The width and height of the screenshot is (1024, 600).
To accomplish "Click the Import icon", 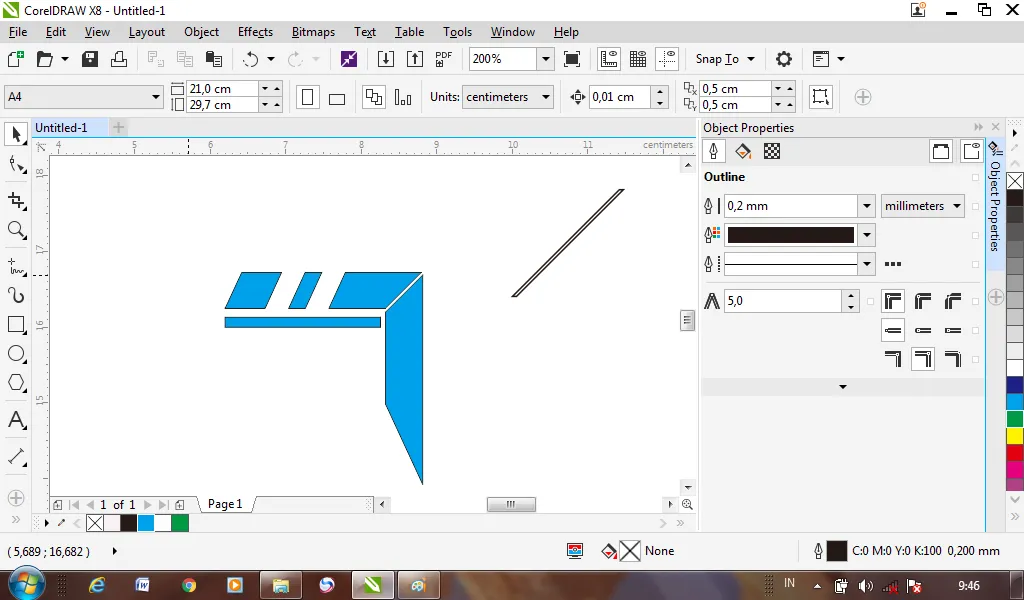I will tap(386, 59).
